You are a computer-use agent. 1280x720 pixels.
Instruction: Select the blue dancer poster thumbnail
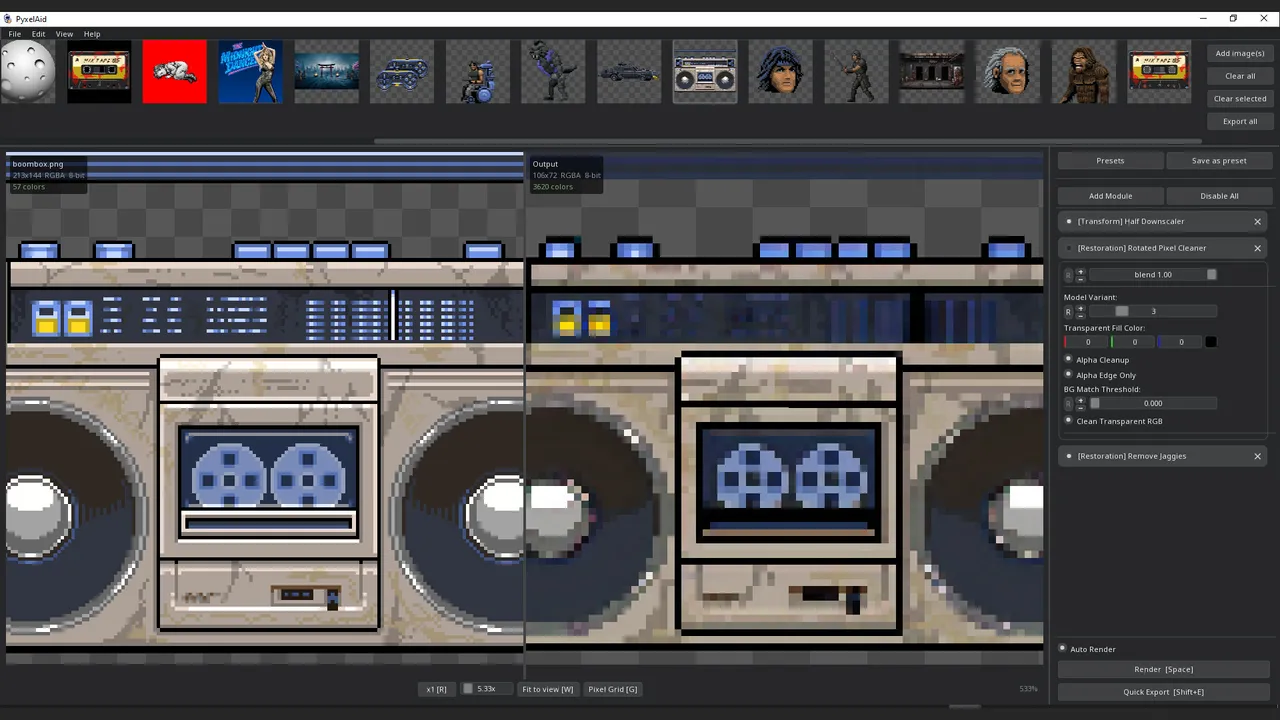coord(250,72)
